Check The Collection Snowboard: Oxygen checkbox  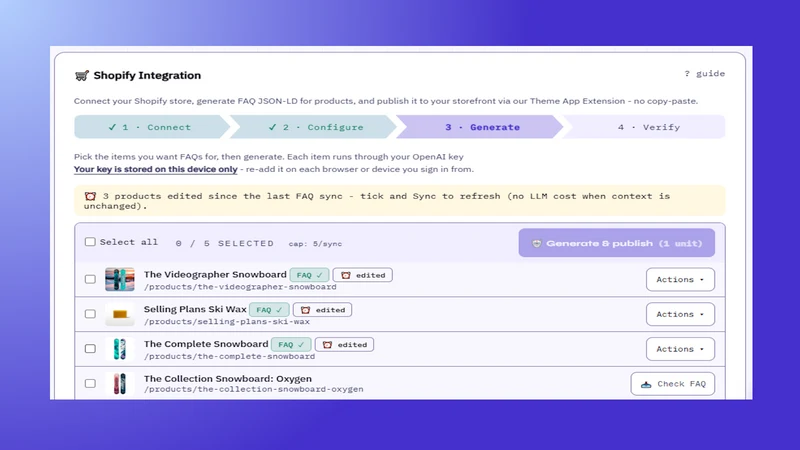click(90, 383)
